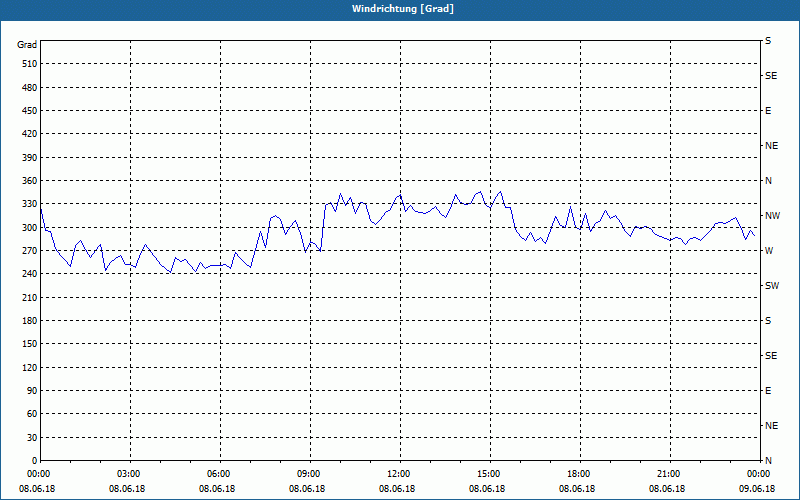Image resolution: width=800 pixels, height=500 pixels.
Task: Select the 30 y-axis value
Action: [32, 437]
